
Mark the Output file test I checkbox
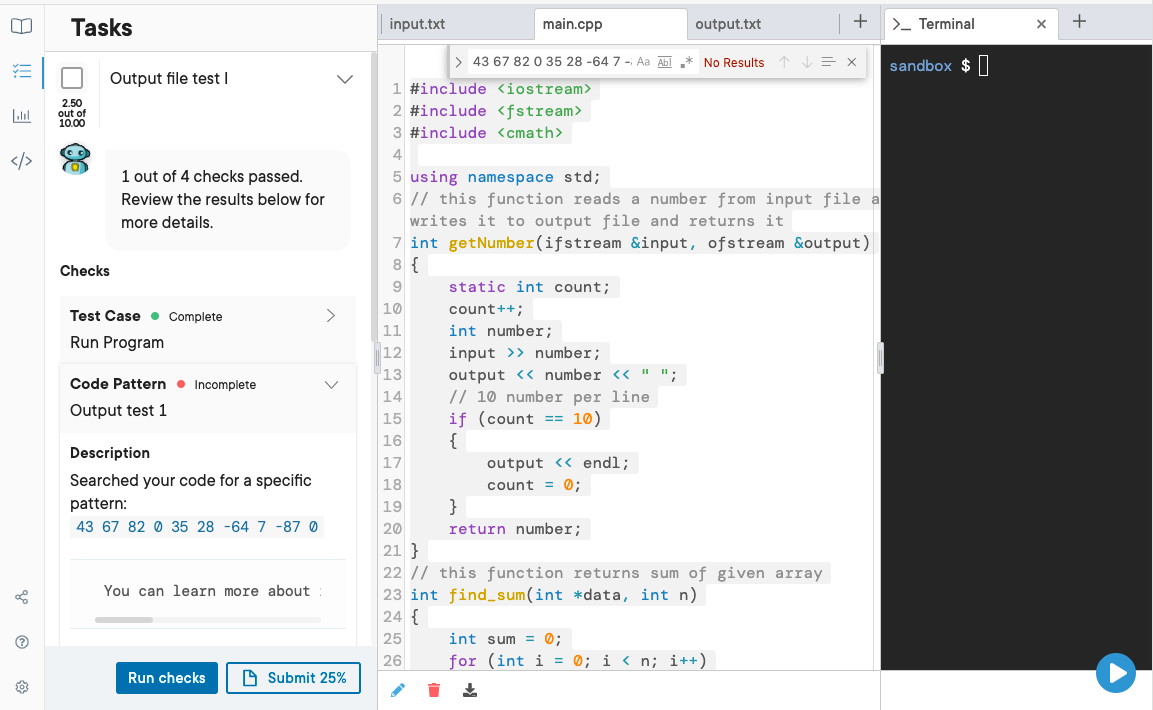(71, 78)
